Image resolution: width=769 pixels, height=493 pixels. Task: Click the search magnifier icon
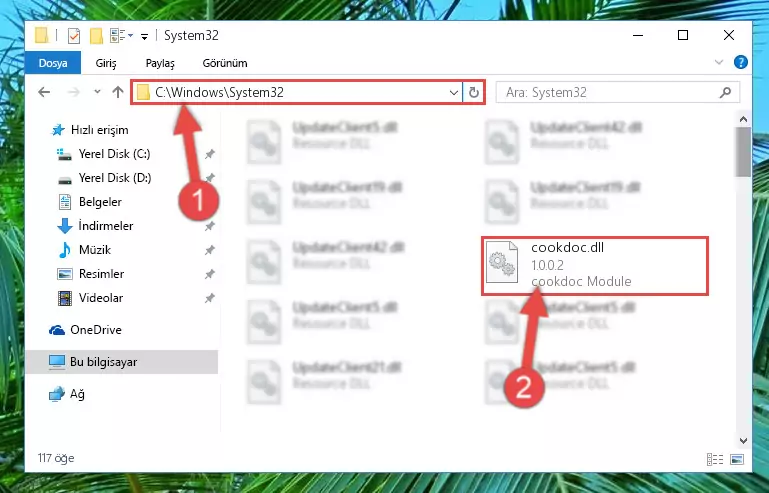click(725, 92)
